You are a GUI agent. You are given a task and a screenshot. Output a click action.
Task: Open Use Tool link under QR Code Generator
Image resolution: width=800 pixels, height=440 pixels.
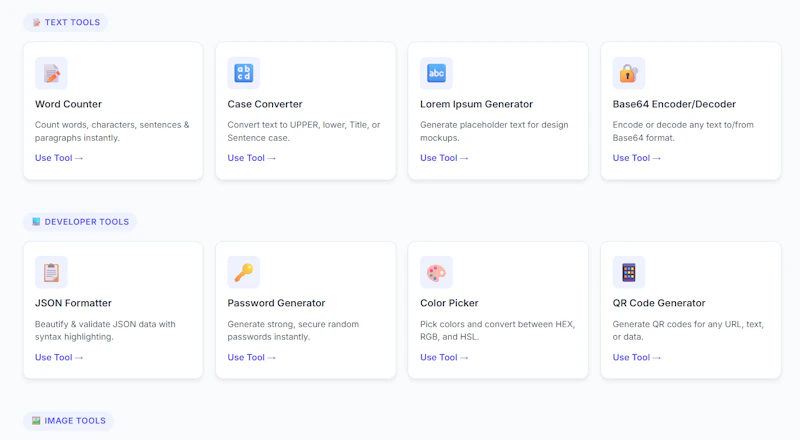tap(637, 357)
